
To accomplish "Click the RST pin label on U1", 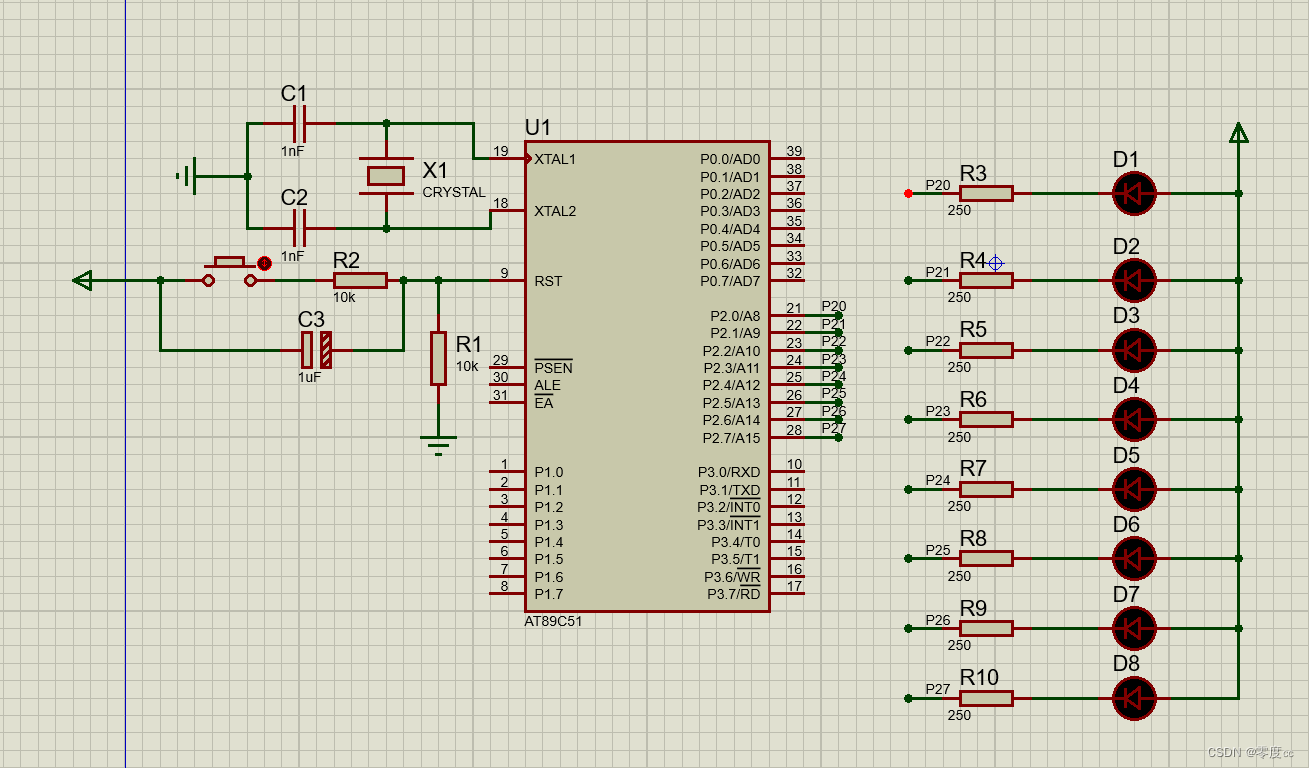I will pyautogui.click(x=548, y=281).
